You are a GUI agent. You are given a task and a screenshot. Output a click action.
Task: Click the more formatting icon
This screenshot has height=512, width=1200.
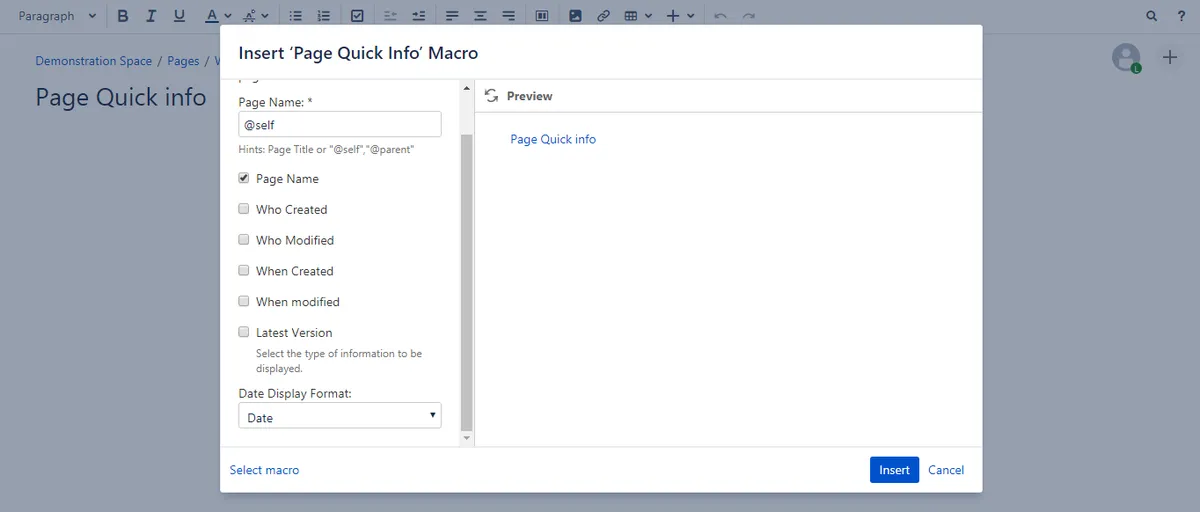(x=250, y=16)
